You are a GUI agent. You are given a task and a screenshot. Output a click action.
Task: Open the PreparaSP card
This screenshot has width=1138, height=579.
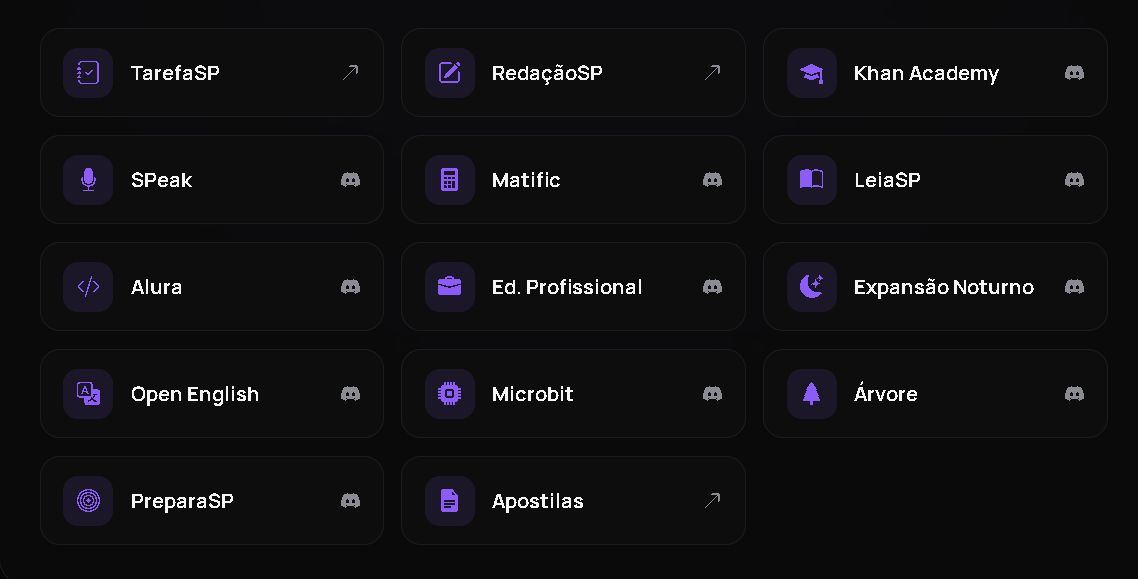click(x=212, y=501)
